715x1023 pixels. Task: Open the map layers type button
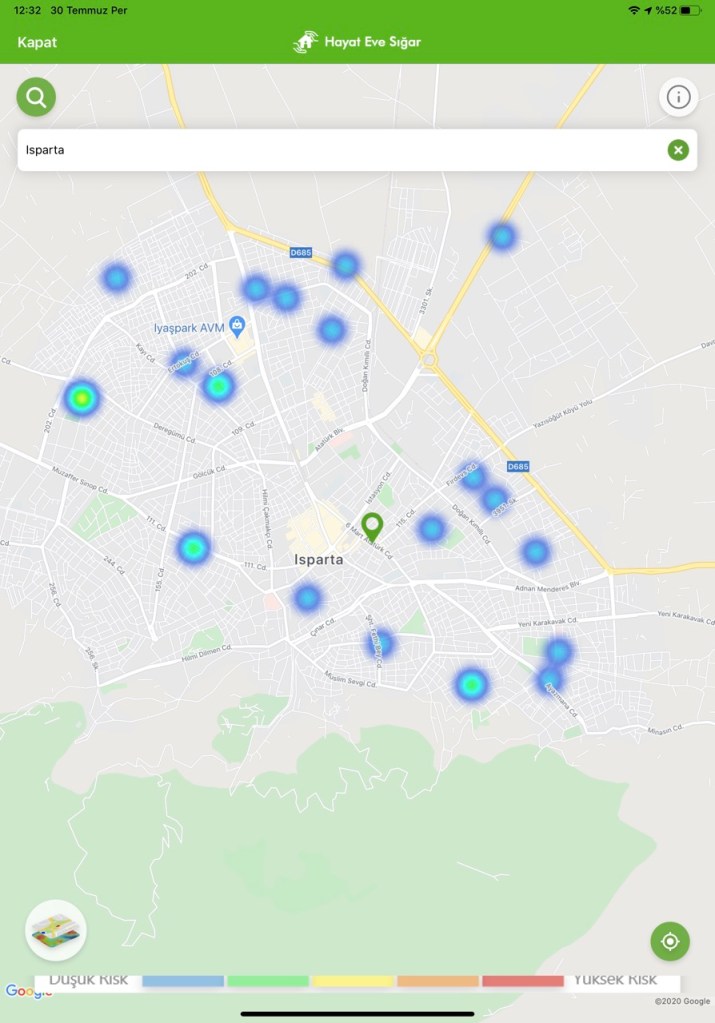56,930
